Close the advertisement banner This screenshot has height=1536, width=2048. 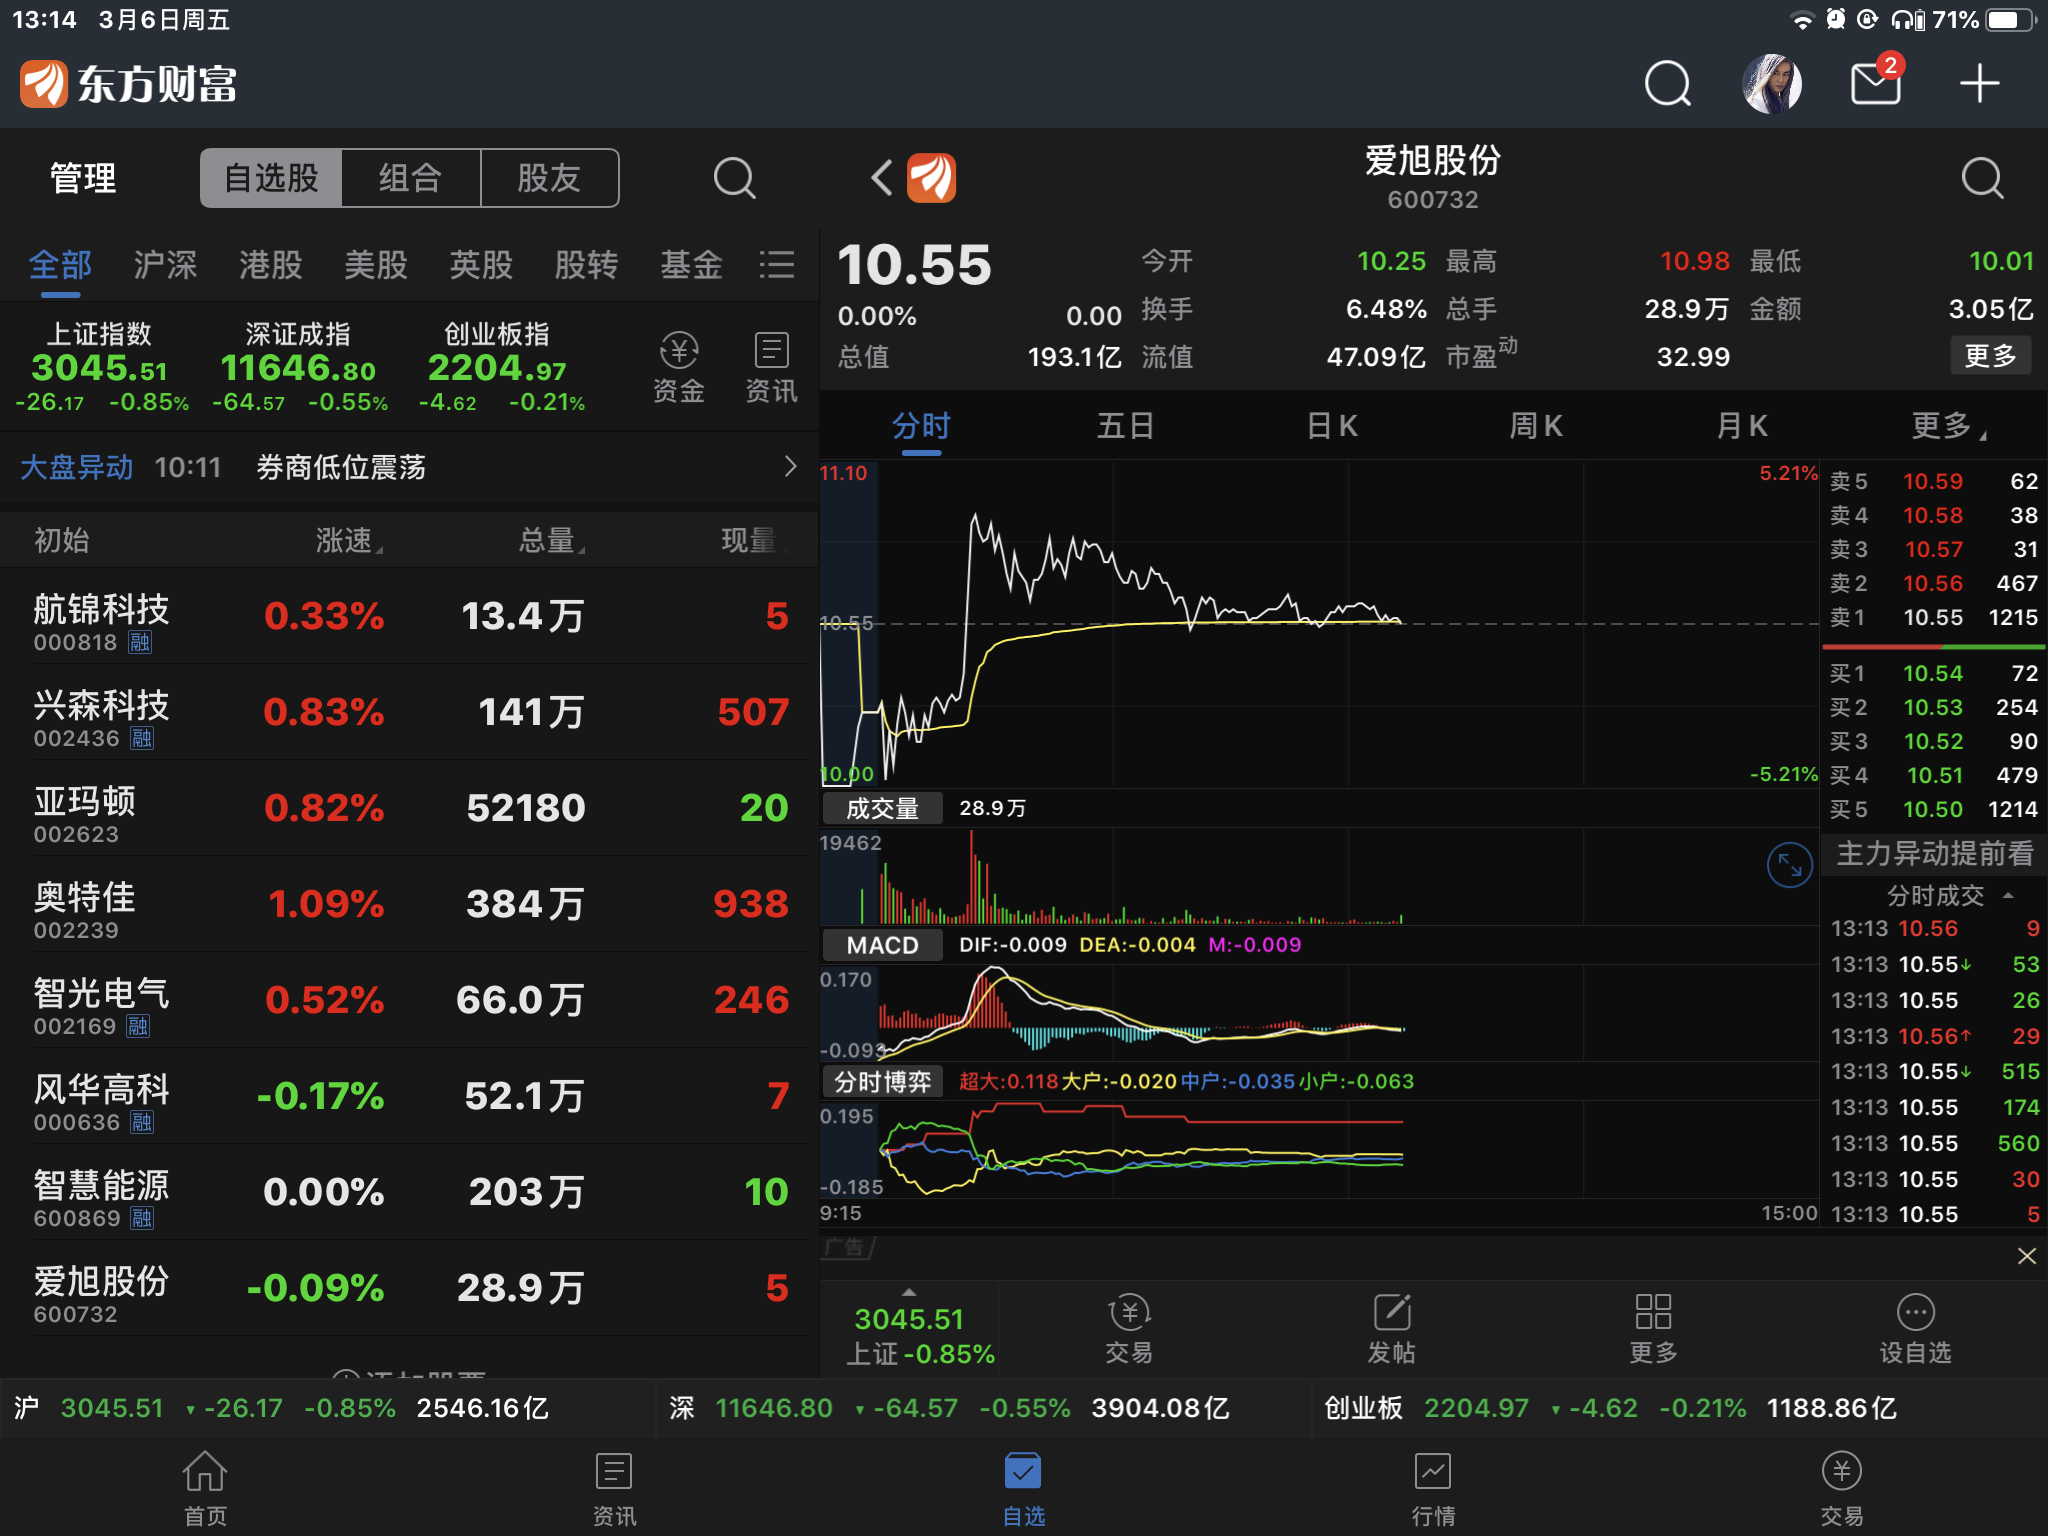(2027, 1256)
